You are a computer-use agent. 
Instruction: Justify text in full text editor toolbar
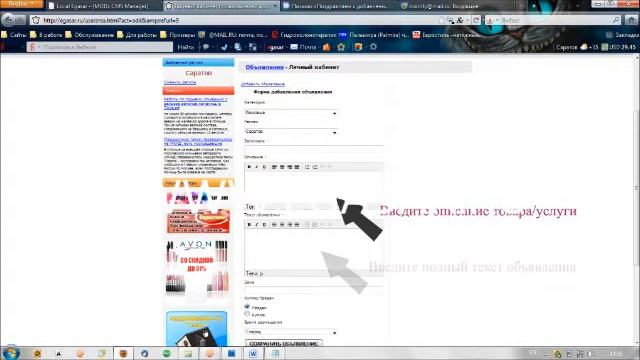point(297,224)
